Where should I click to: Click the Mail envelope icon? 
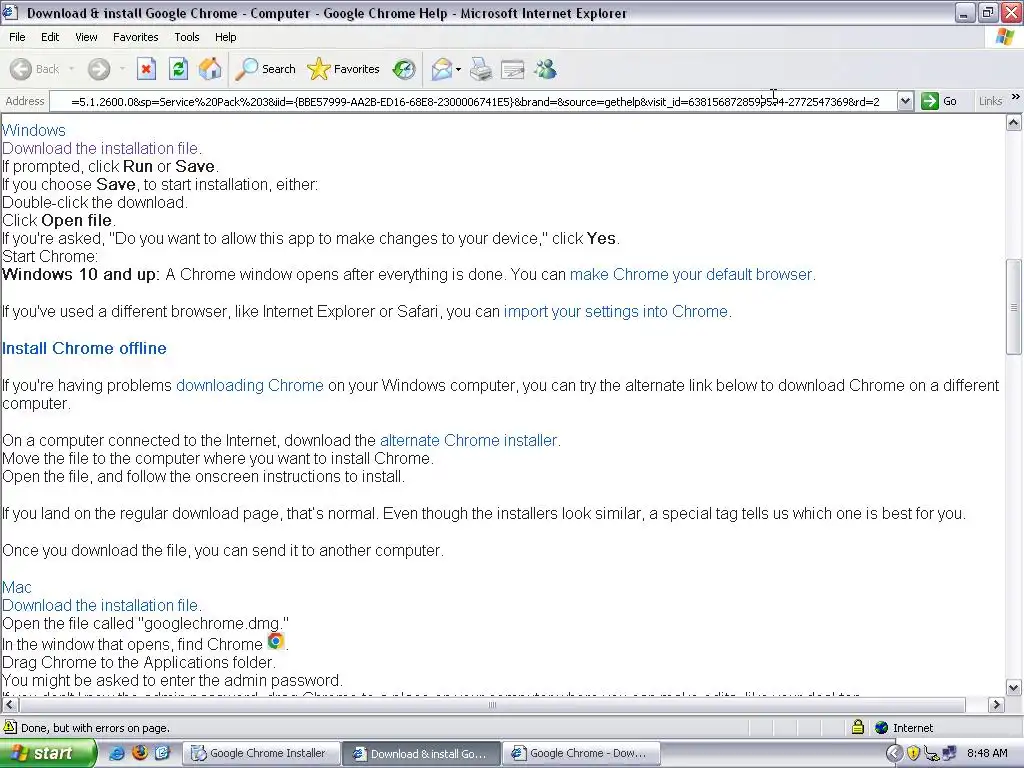coord(442,69)
